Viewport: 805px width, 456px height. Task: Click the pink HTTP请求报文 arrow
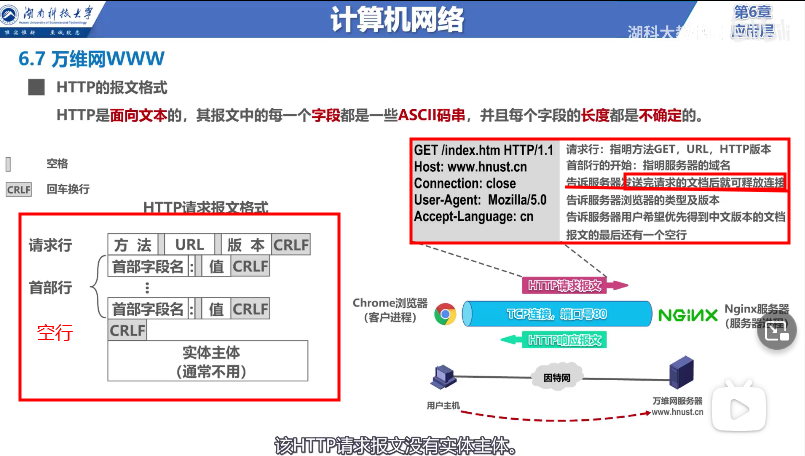(x=574, y=286)
